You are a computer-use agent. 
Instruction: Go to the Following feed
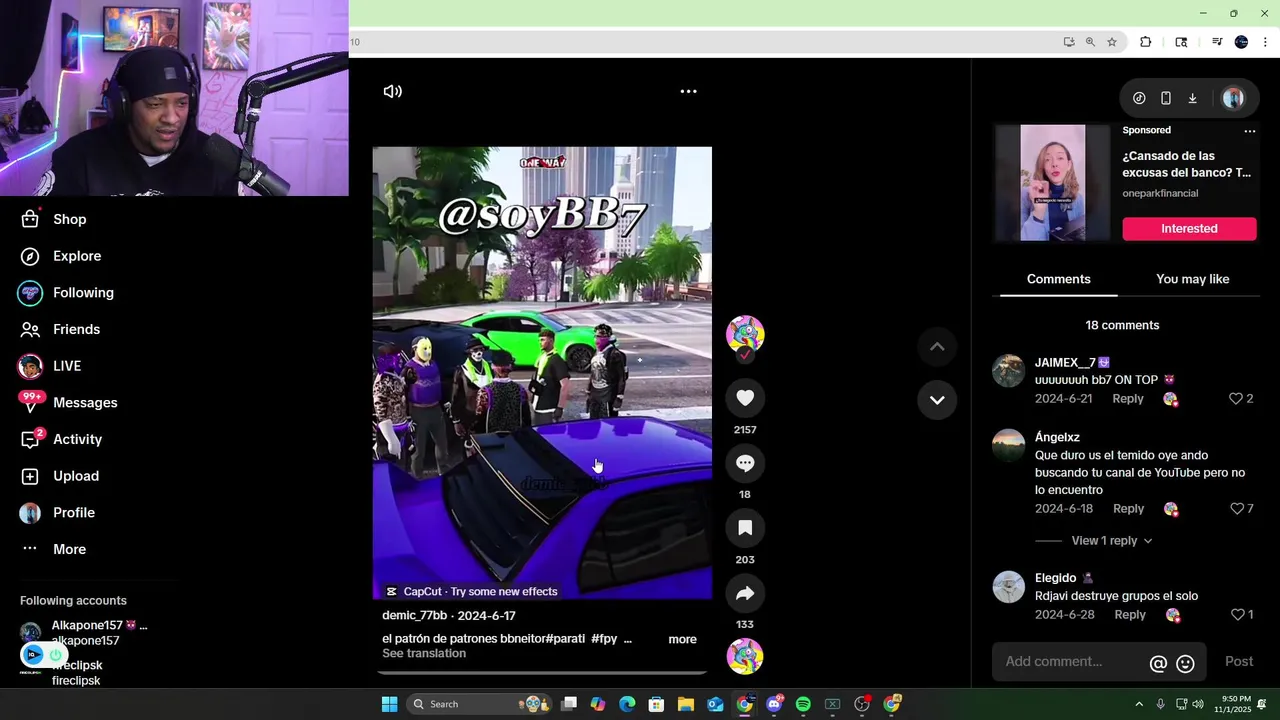click(67, 293)
